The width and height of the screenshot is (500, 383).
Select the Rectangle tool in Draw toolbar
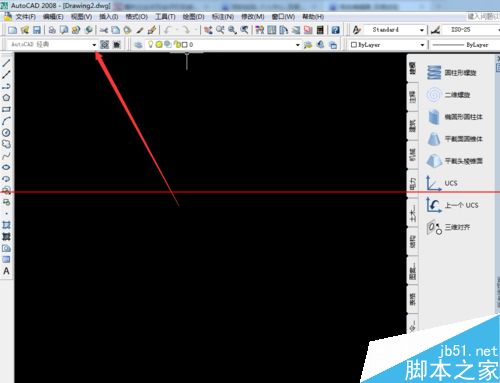pyautogui.click(x=6, y=109)
